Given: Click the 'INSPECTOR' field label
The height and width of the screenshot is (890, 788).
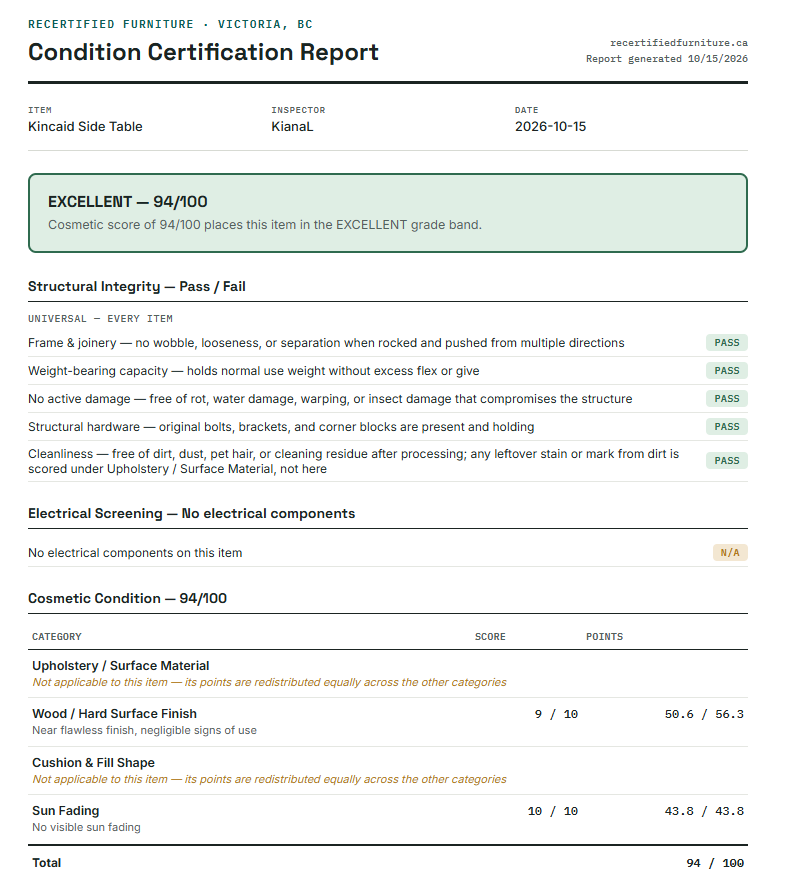Looking at the screenshot, I should click(x=298, y=110).
